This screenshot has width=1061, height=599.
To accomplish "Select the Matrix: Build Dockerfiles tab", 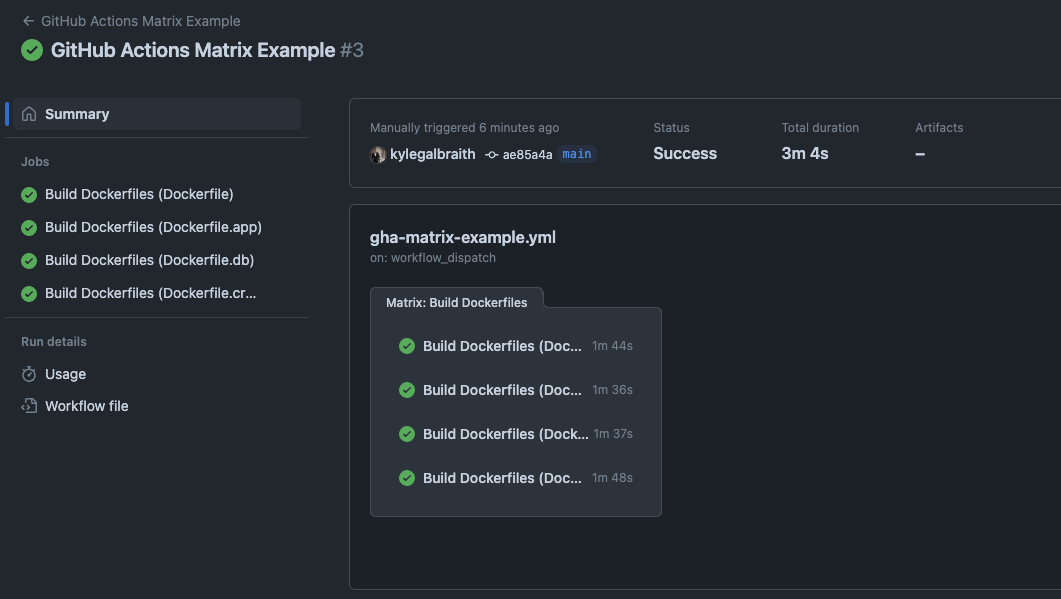I will [x=457, y=302].
